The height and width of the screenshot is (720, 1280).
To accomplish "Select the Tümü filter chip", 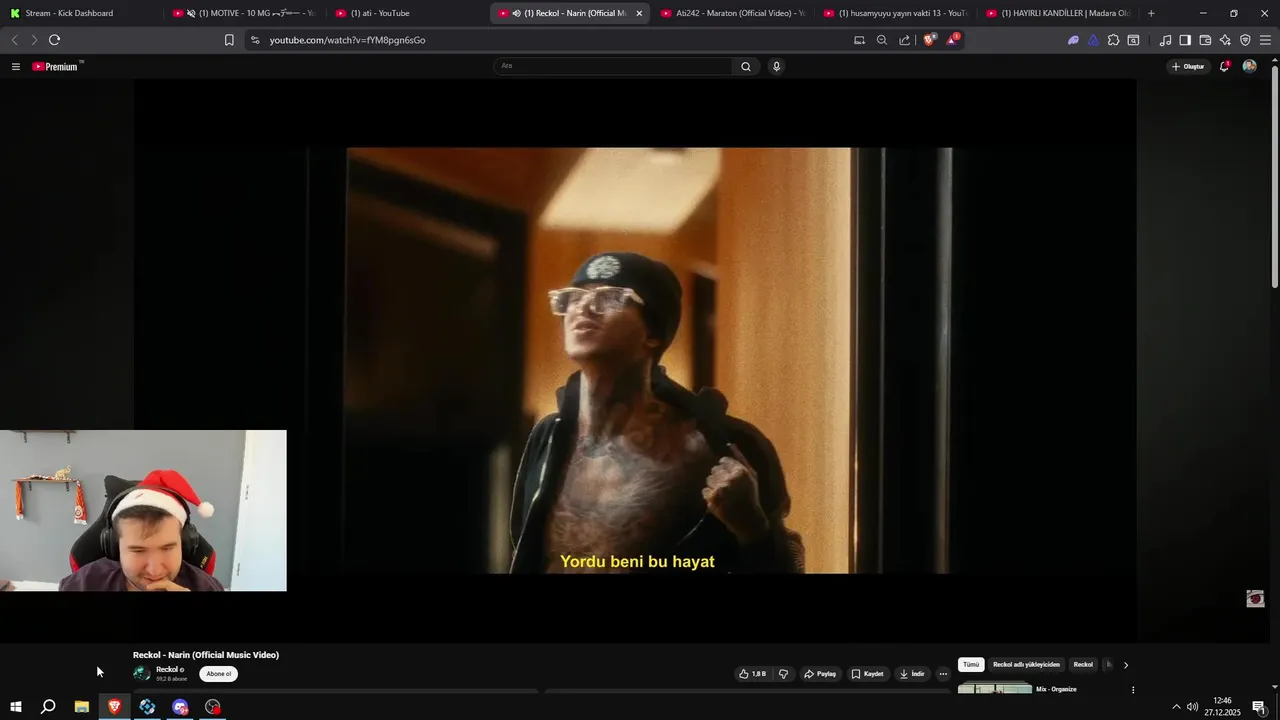I will (x=971, y=664).
